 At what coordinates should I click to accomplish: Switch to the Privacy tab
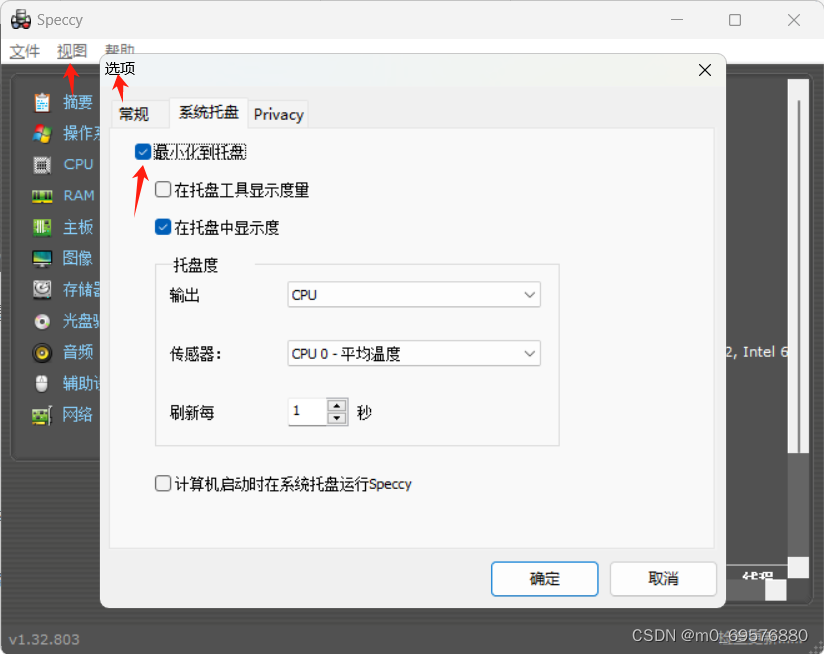click(279, 114)
